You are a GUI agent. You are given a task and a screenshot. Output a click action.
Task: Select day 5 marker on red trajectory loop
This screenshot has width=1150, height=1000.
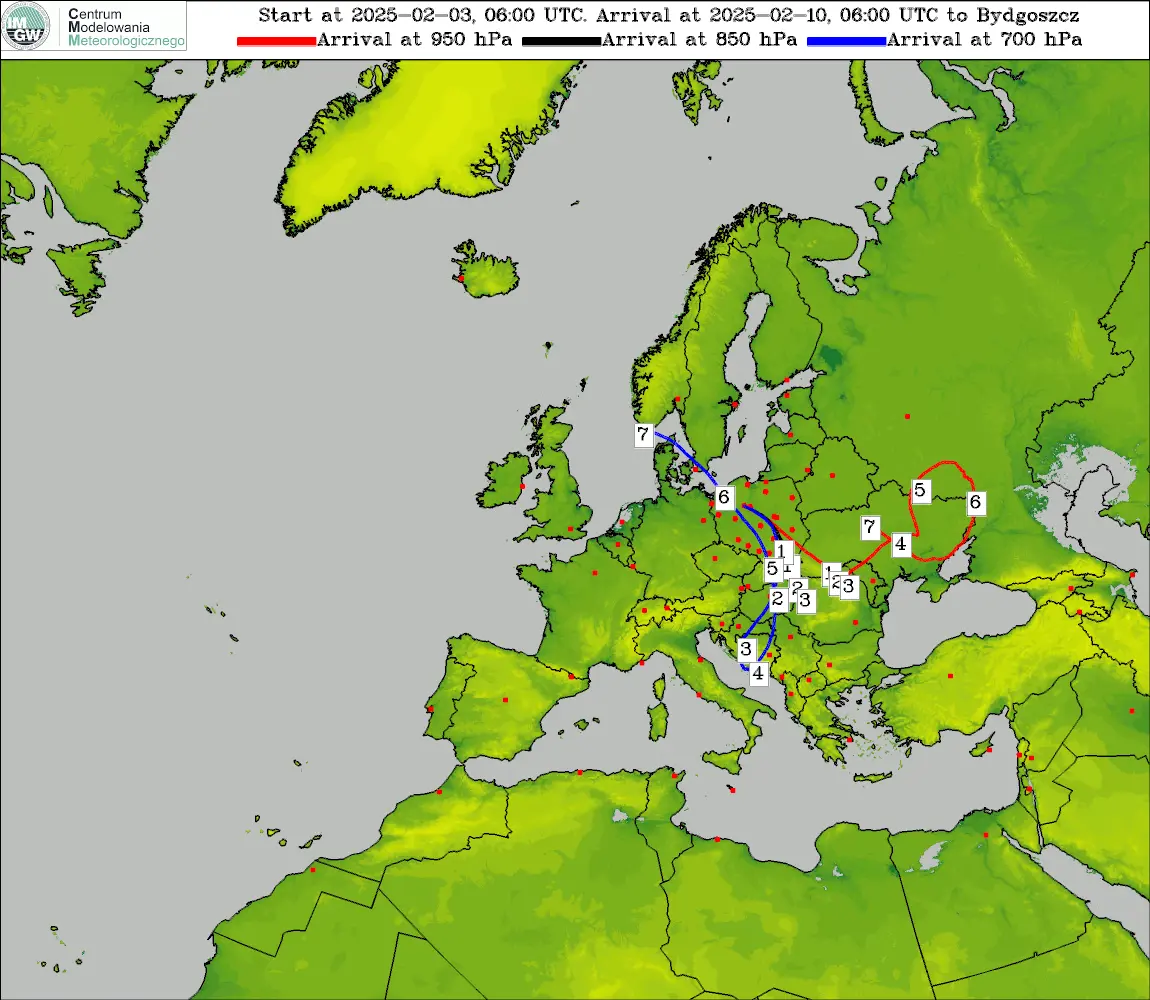coord(920,490)
